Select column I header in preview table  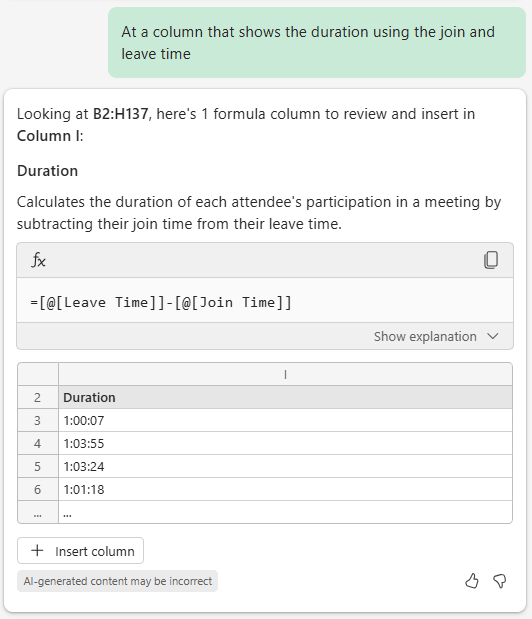point(285,374)
